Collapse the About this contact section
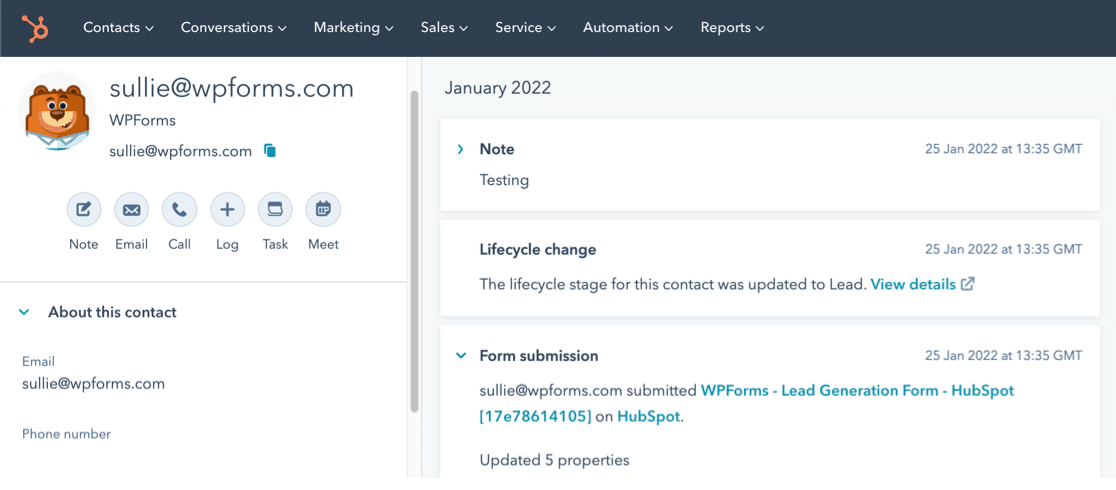Viewport: 1116px width, 490px height. (25, 312)
